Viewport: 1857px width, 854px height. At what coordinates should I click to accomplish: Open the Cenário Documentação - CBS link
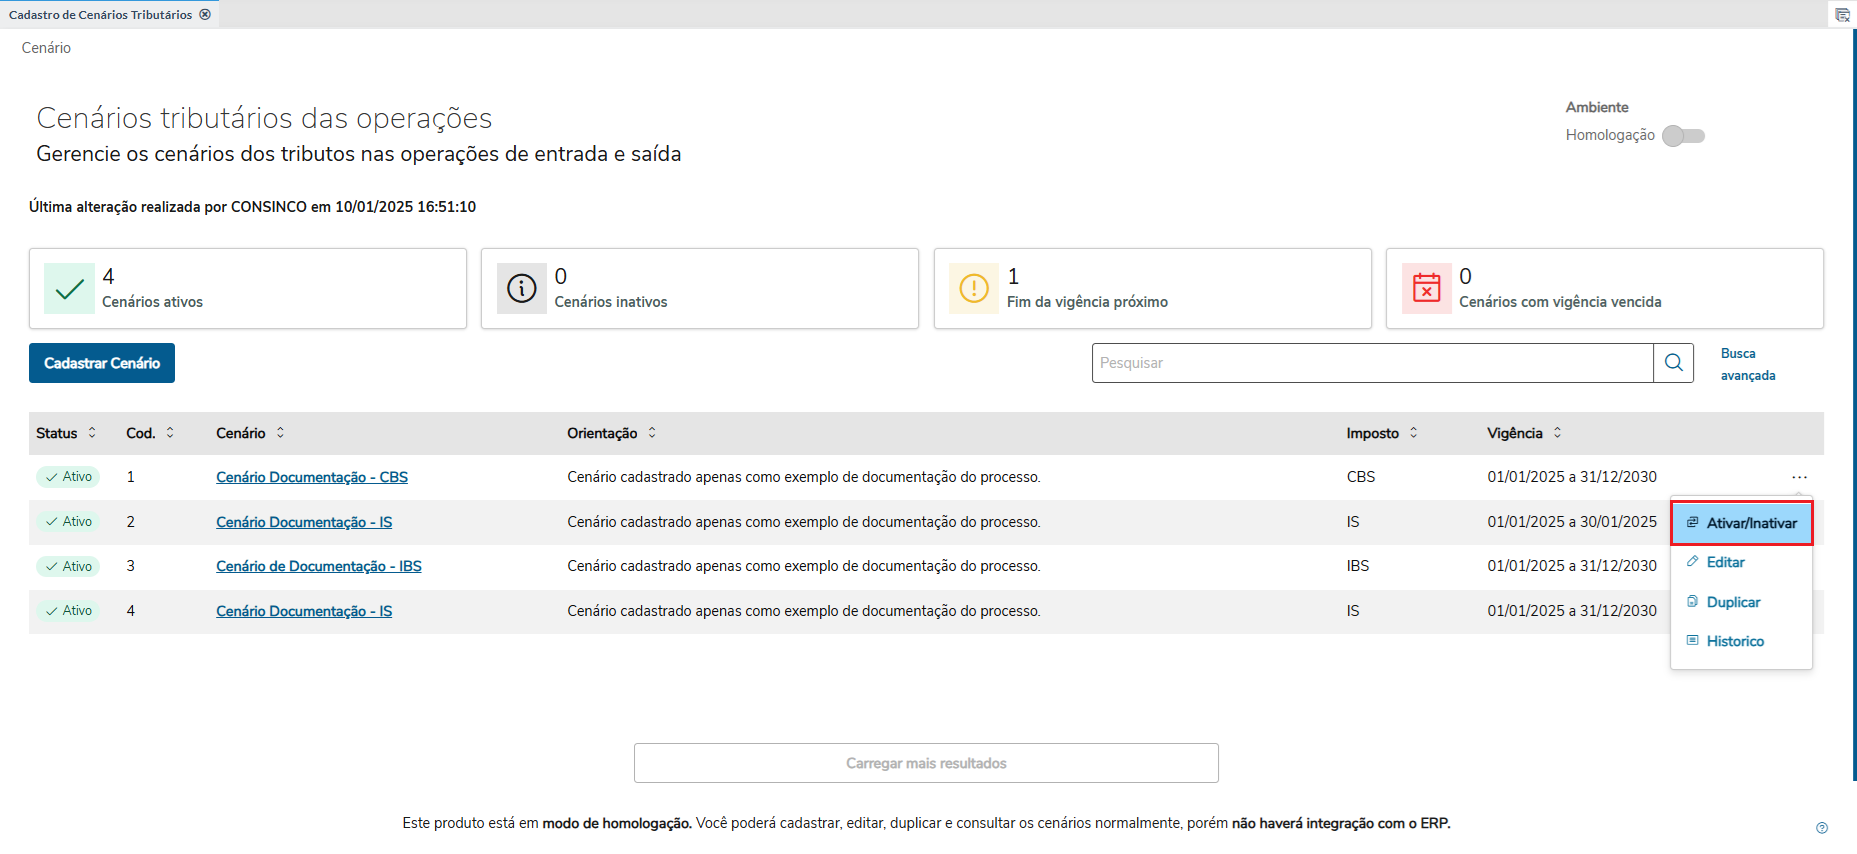pos(312,477)
